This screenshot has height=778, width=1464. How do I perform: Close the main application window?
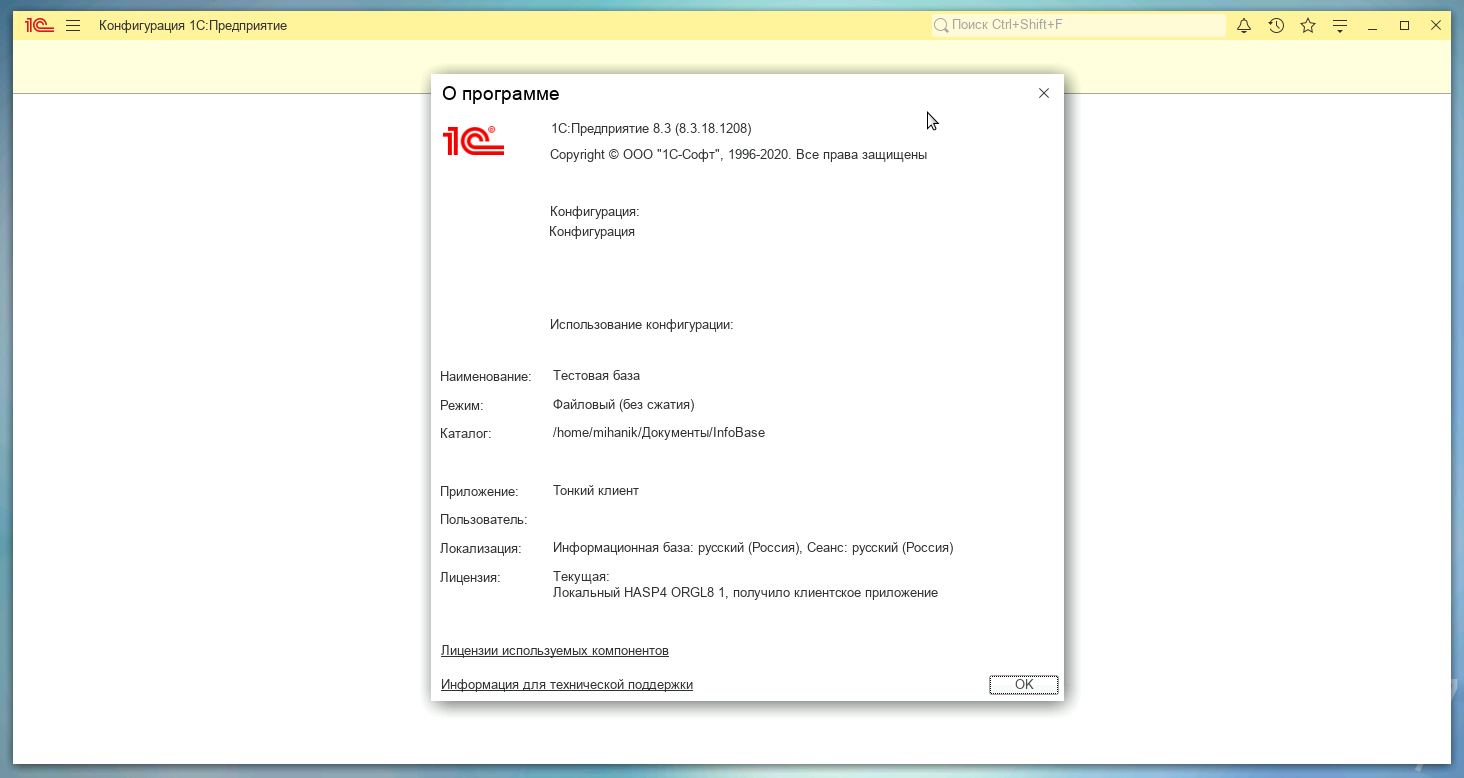coord(1436,26)
